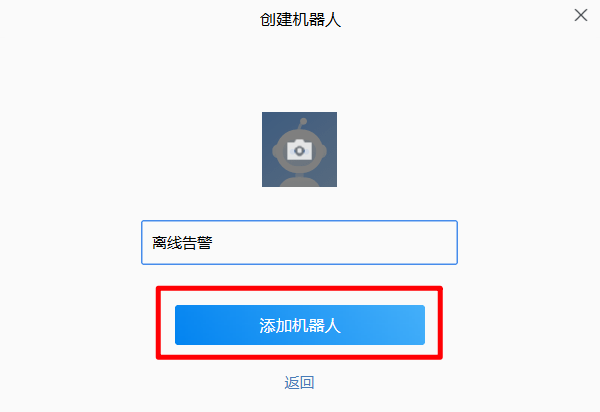Screen dimensions: 600x412
Task: Open avatar picker from the gray robot picture
Action: click(299, 149)
